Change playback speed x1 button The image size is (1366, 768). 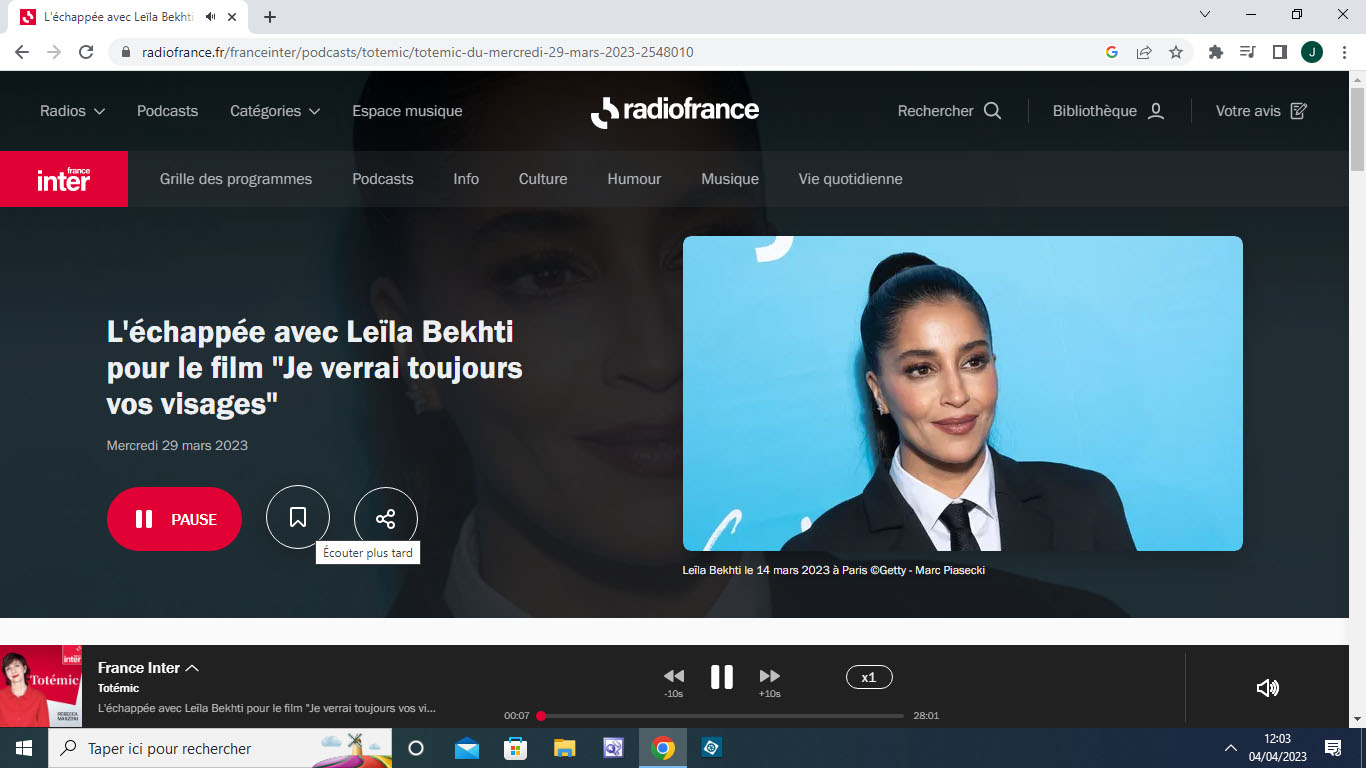pyautogui.click(x=869, y=677)
